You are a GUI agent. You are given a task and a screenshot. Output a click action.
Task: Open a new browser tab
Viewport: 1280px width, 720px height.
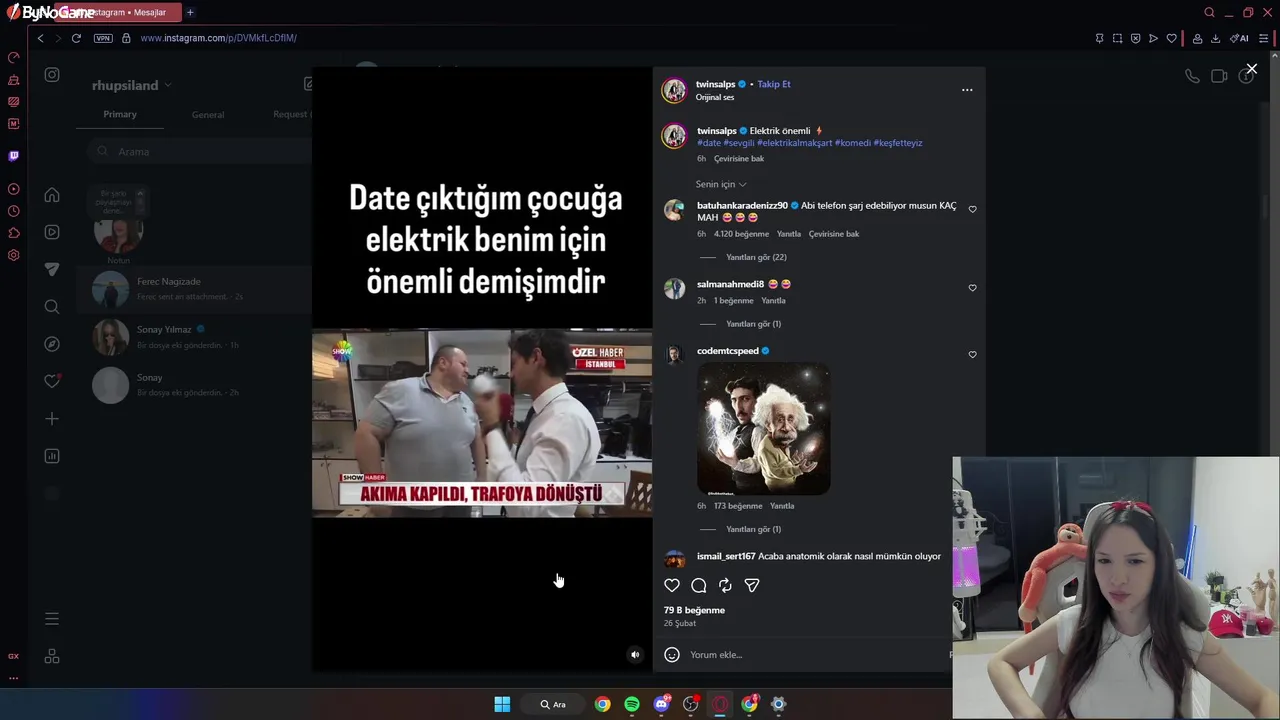[190, 12]
